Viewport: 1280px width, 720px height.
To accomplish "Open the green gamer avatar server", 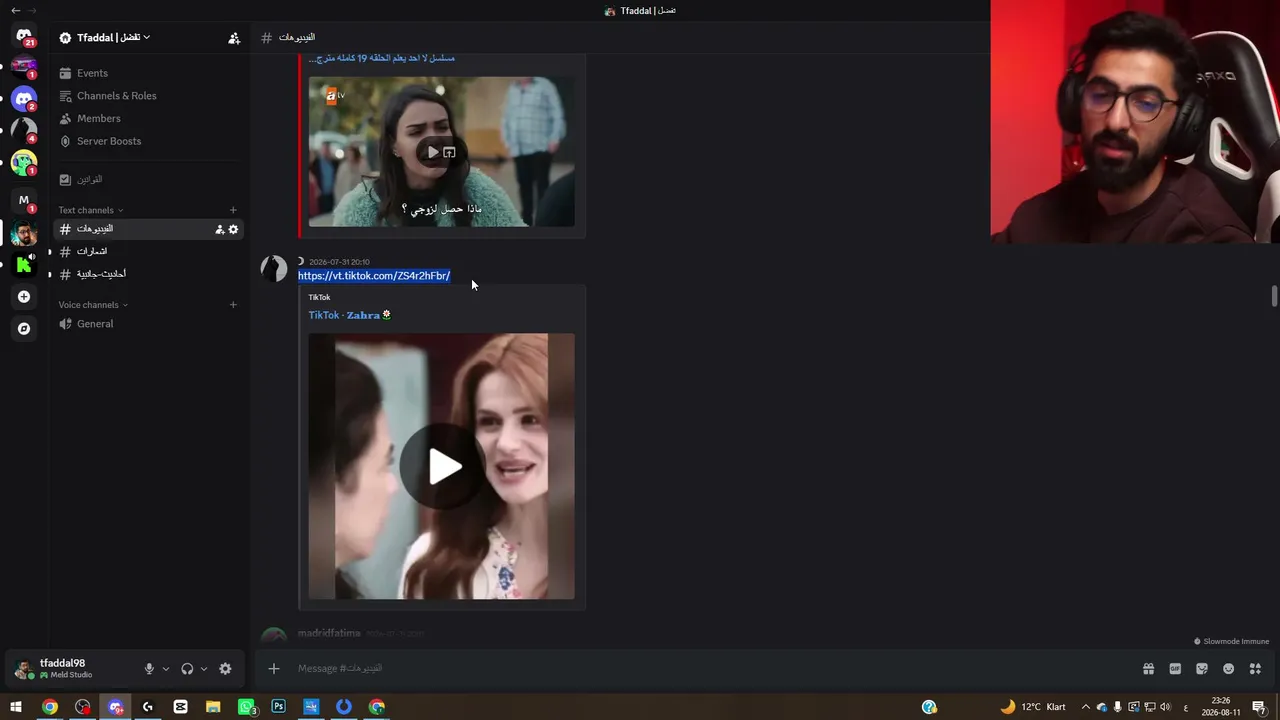I will 24,162.
